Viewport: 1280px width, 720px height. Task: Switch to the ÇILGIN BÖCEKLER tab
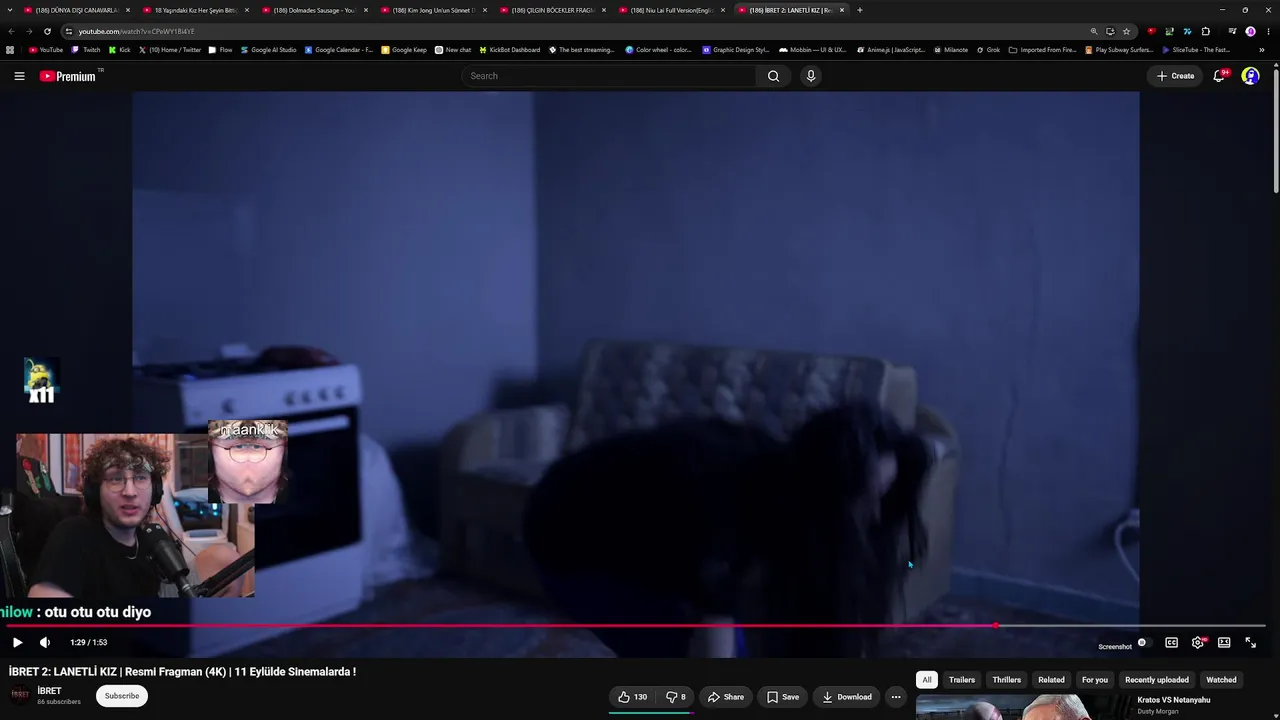point(552,10)
